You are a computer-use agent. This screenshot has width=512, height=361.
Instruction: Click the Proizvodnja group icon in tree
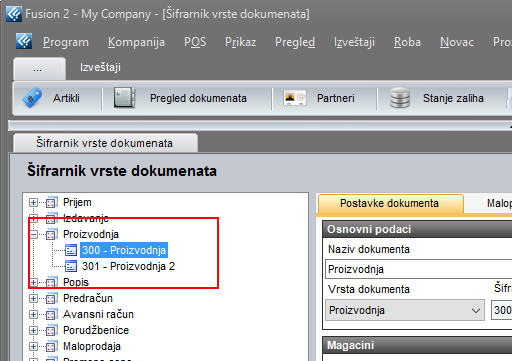51,234
